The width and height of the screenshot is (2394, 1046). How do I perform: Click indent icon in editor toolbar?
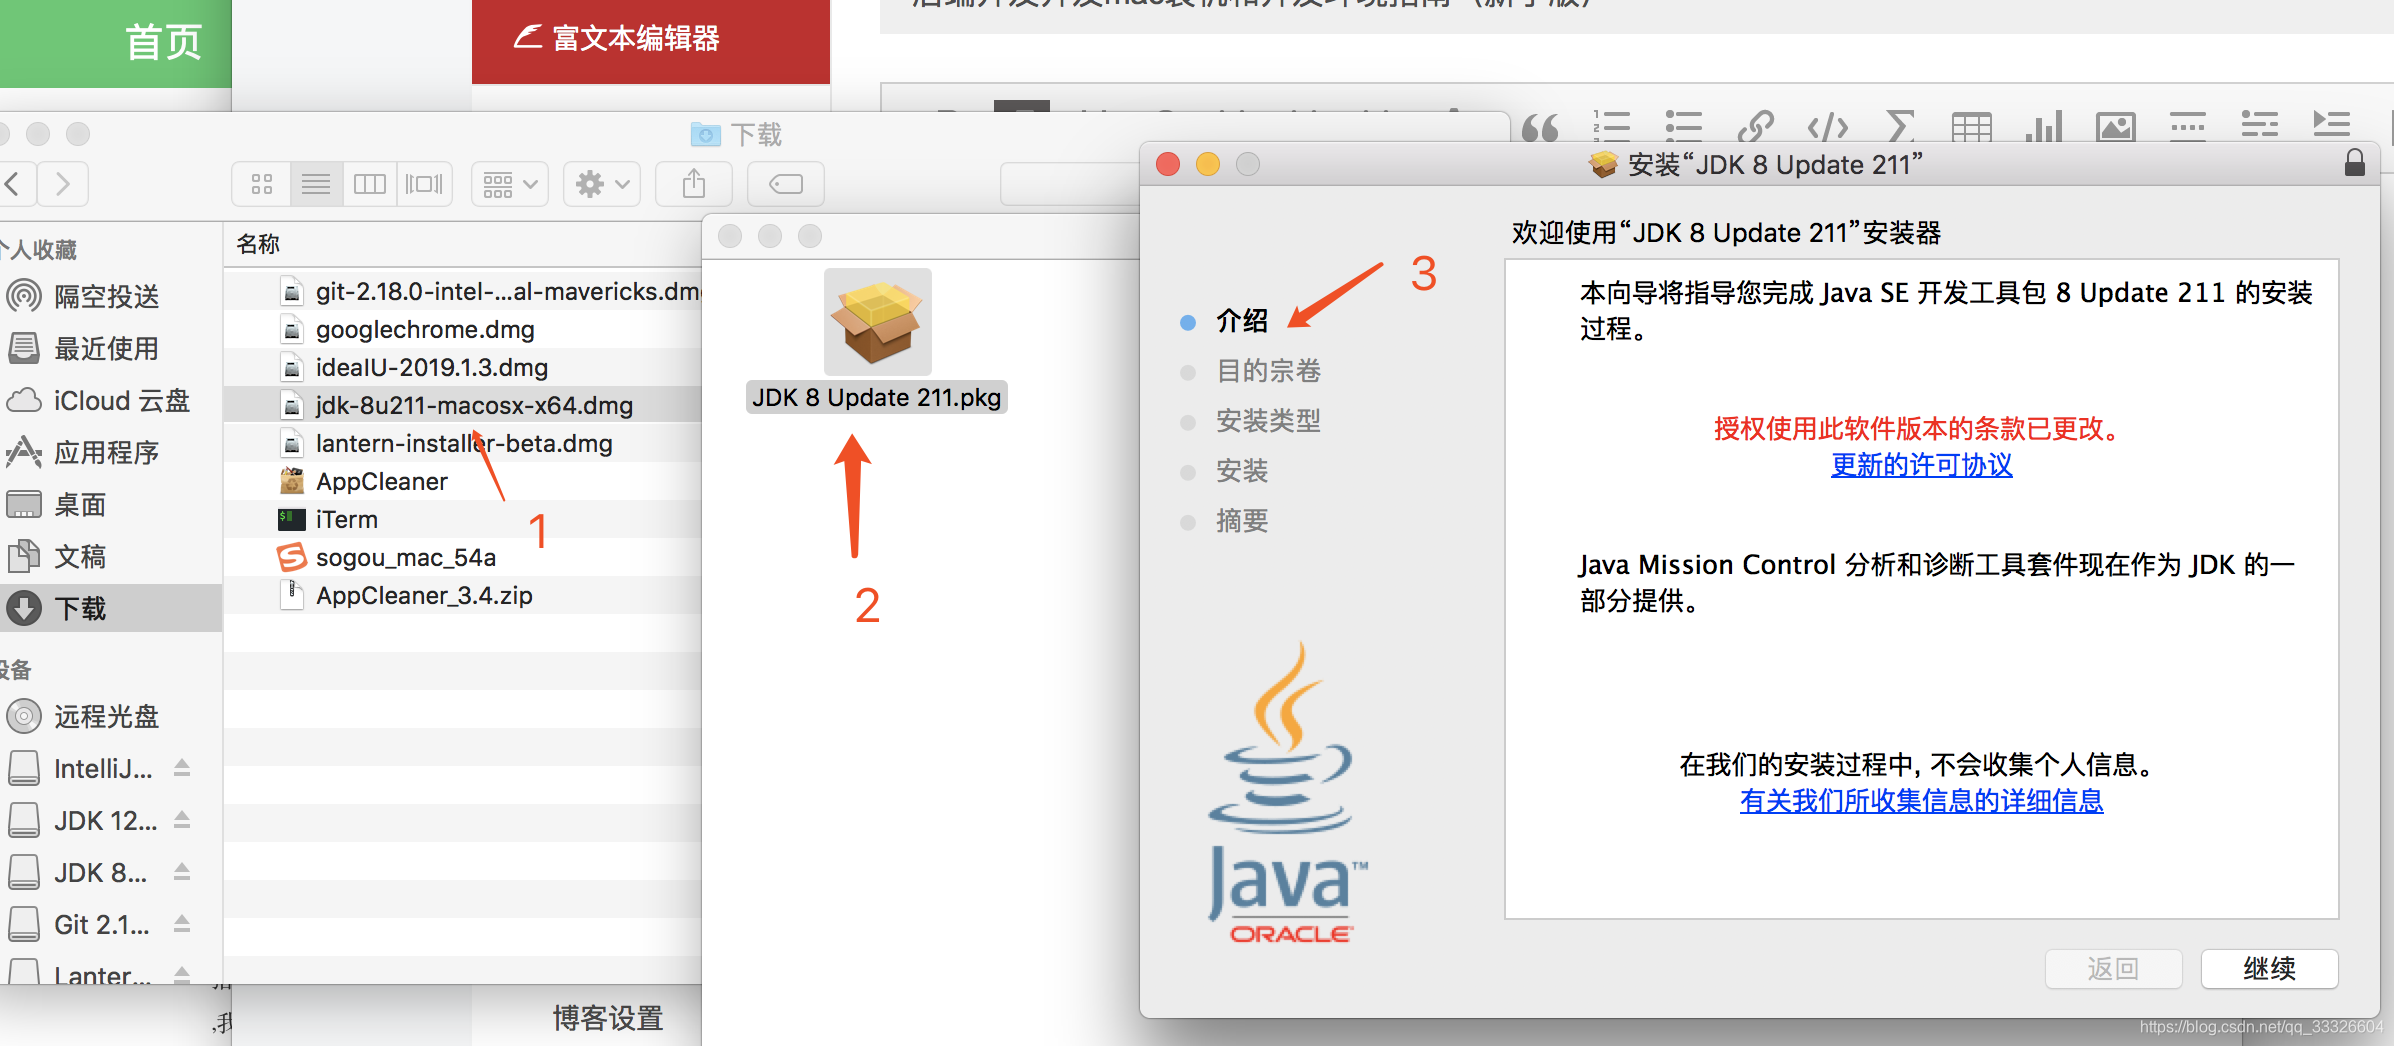tap(2332, 126)
